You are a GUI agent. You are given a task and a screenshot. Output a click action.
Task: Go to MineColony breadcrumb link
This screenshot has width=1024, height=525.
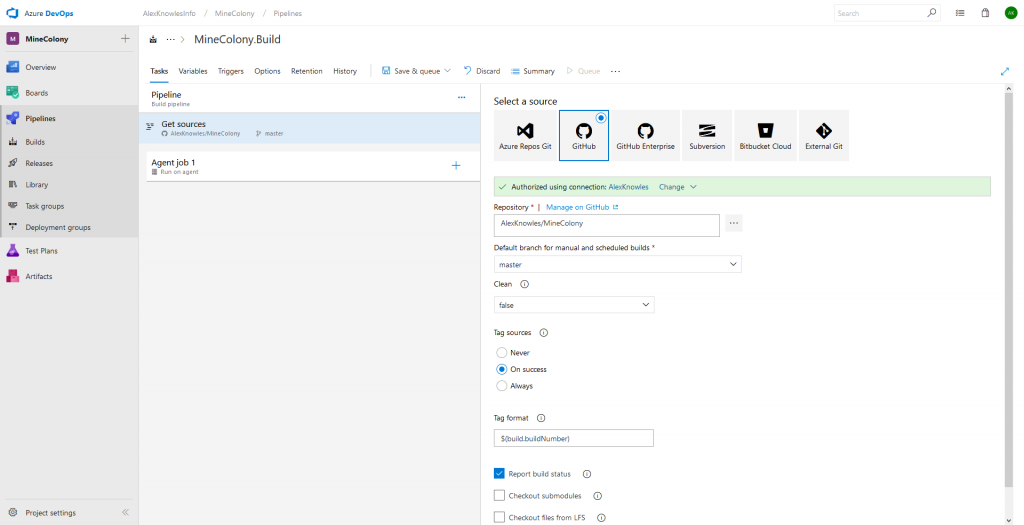tap(234, 13)
